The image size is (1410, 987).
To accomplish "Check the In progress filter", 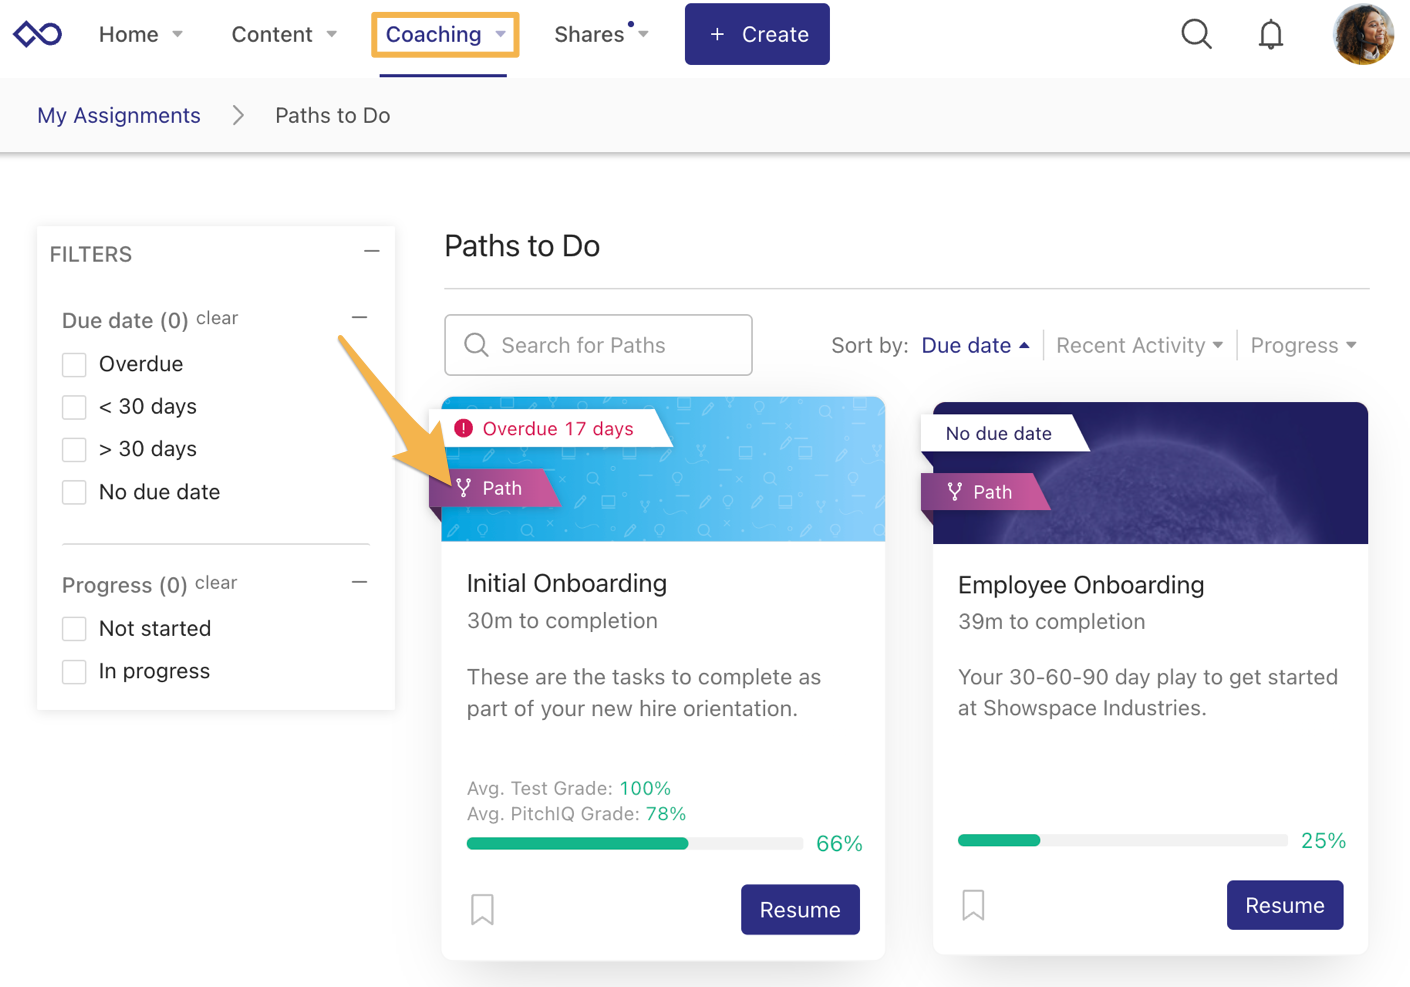I will [74, 671].
